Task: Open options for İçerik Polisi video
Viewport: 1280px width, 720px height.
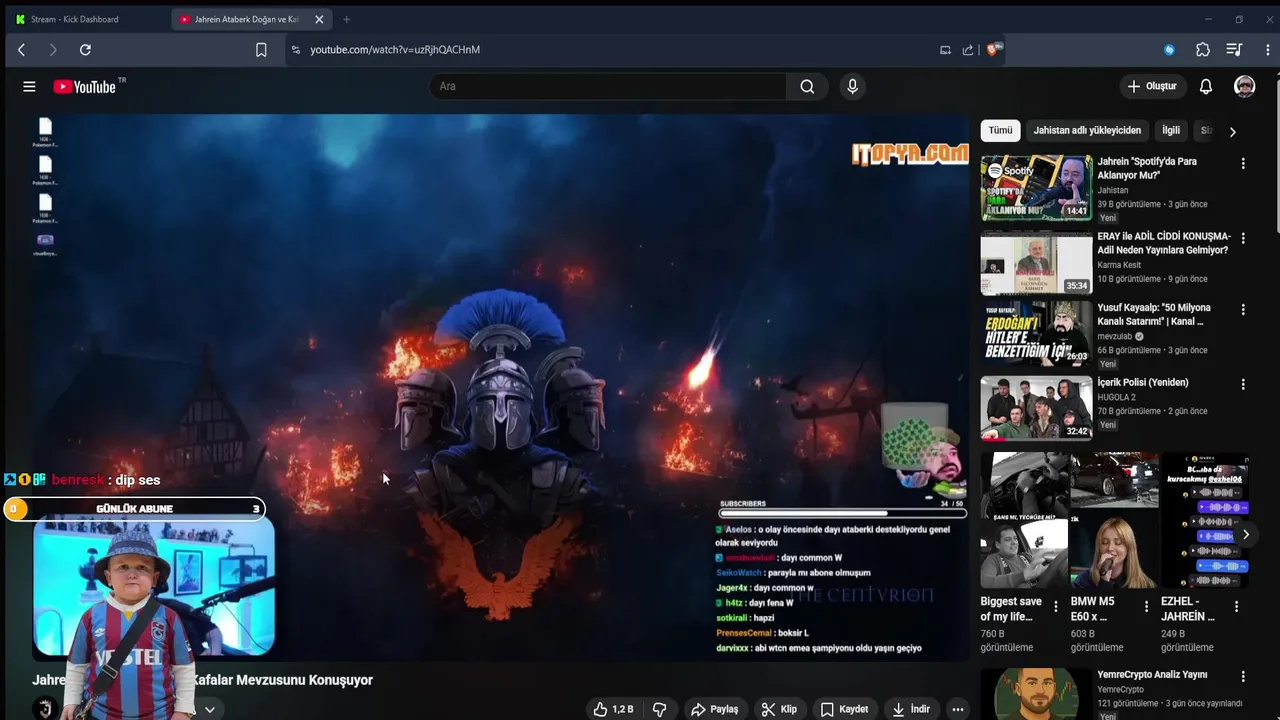Action: click(x=1243, y=384)
